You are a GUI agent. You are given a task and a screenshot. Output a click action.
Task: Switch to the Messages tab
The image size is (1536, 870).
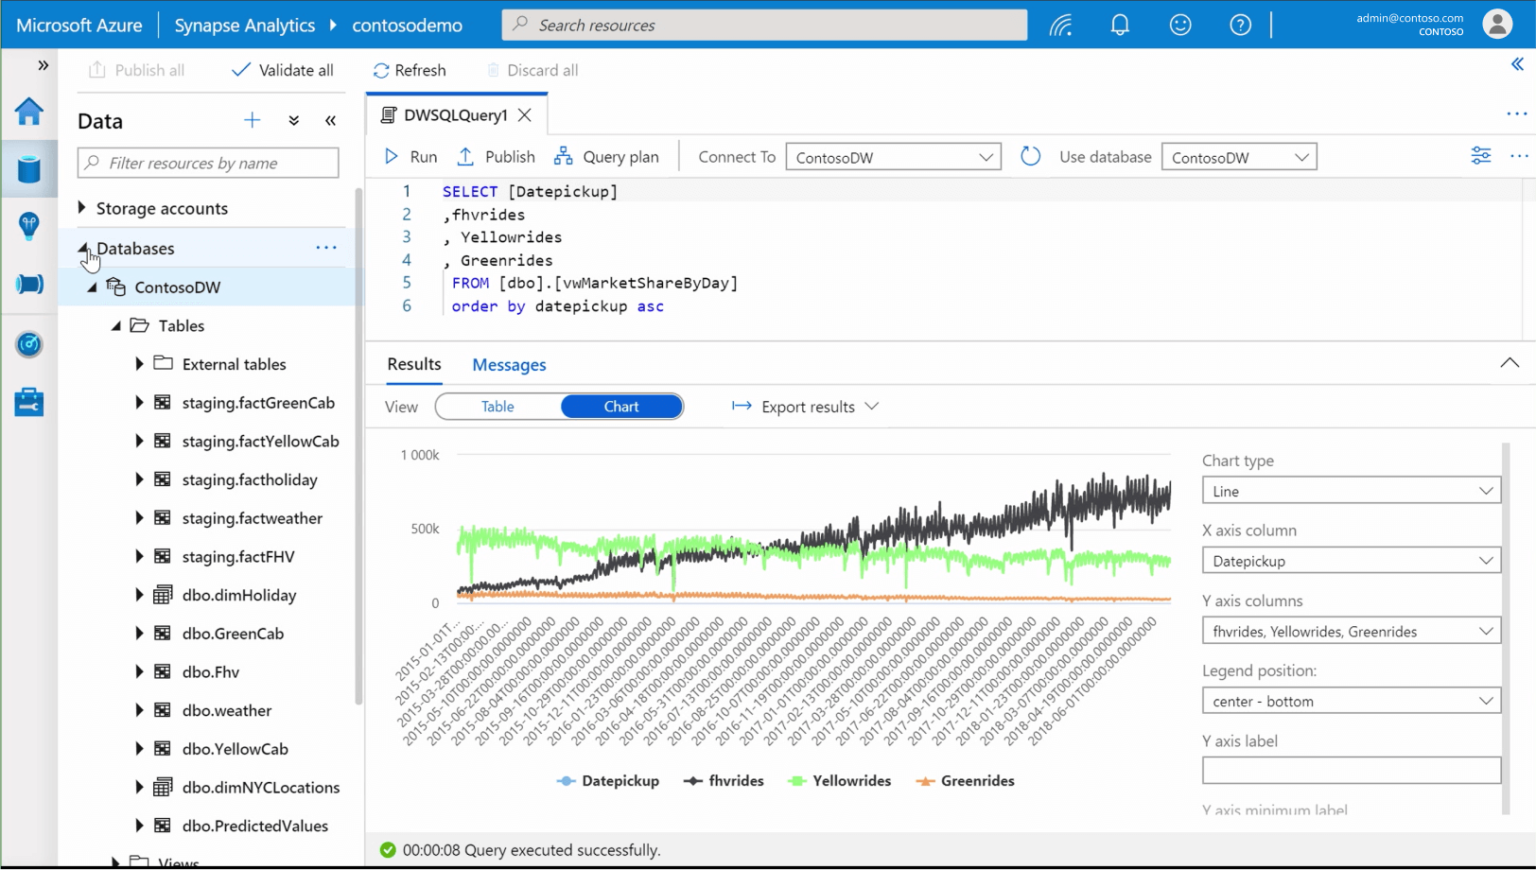[x=508, y=364]
